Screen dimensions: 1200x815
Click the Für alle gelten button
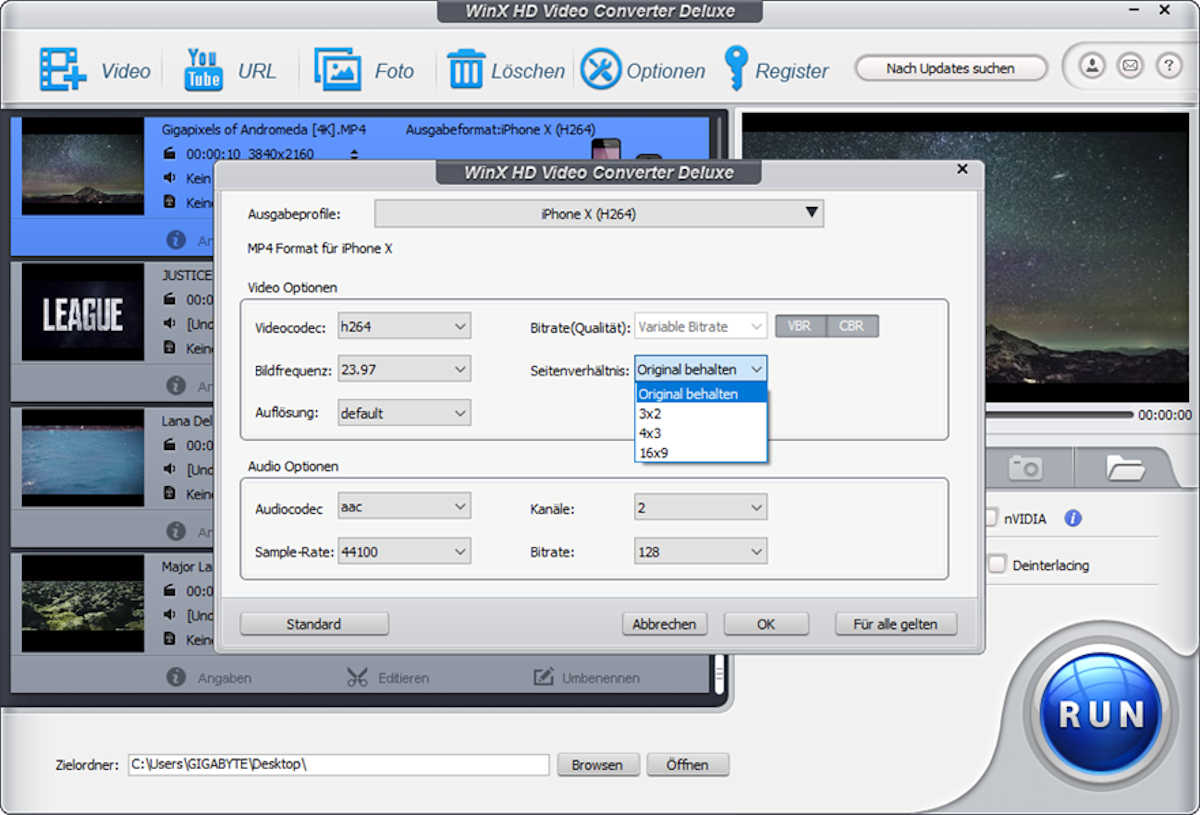895,624
